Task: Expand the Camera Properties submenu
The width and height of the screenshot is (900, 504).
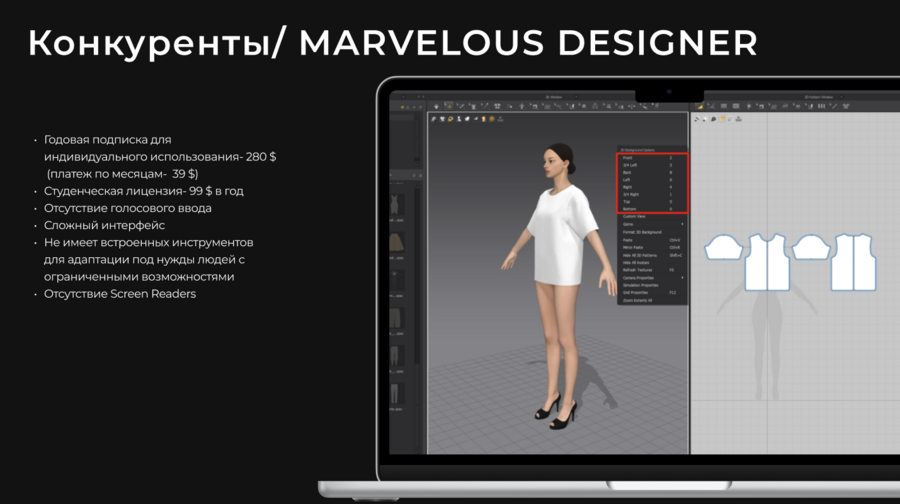Action: 652,277
